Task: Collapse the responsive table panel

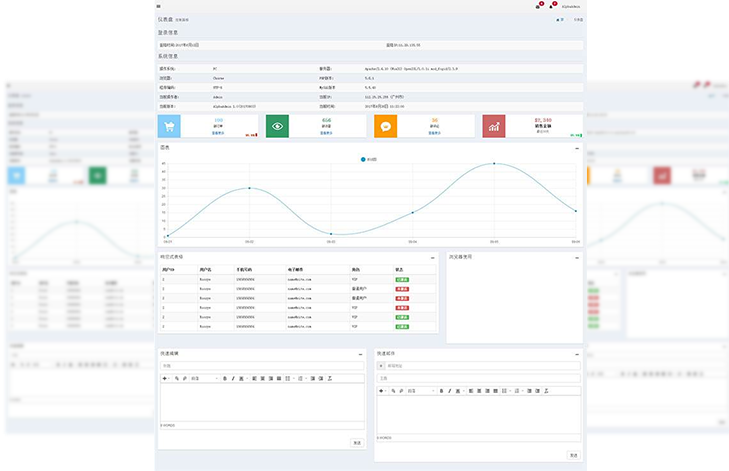Action: point(433,257)
